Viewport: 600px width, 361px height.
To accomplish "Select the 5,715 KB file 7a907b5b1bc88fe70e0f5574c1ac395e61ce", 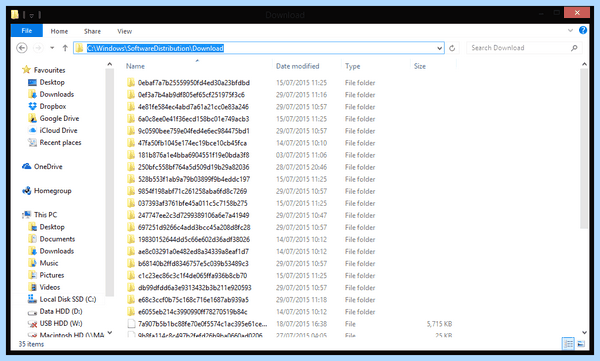I will pyautogui.click(x=202, y=324).
